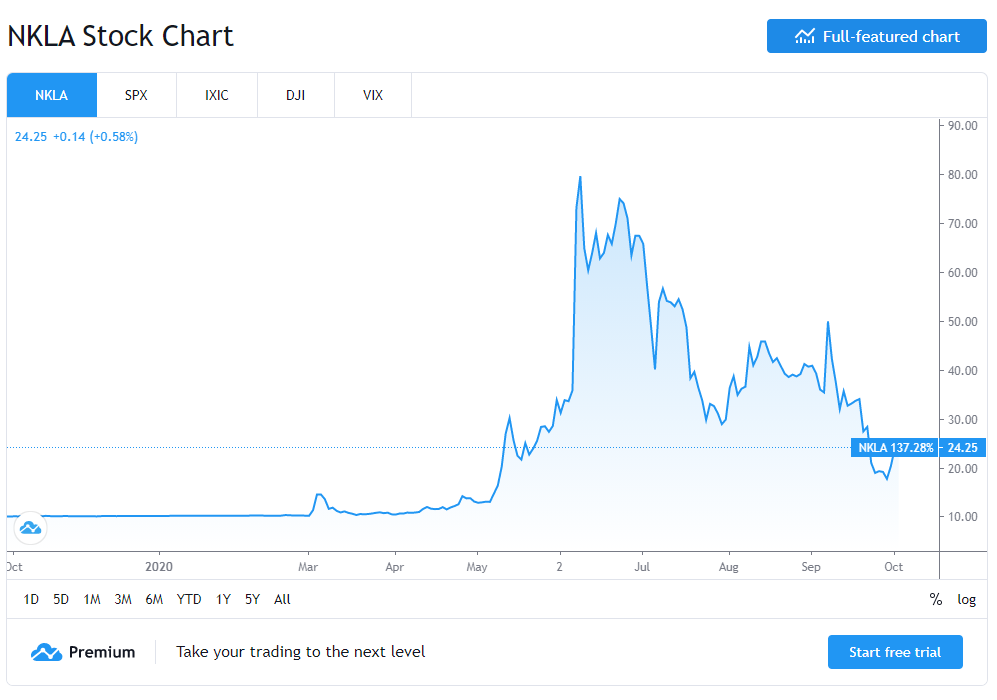
Task: Click the May label on time axis
Action: click(x=476, y=566)
